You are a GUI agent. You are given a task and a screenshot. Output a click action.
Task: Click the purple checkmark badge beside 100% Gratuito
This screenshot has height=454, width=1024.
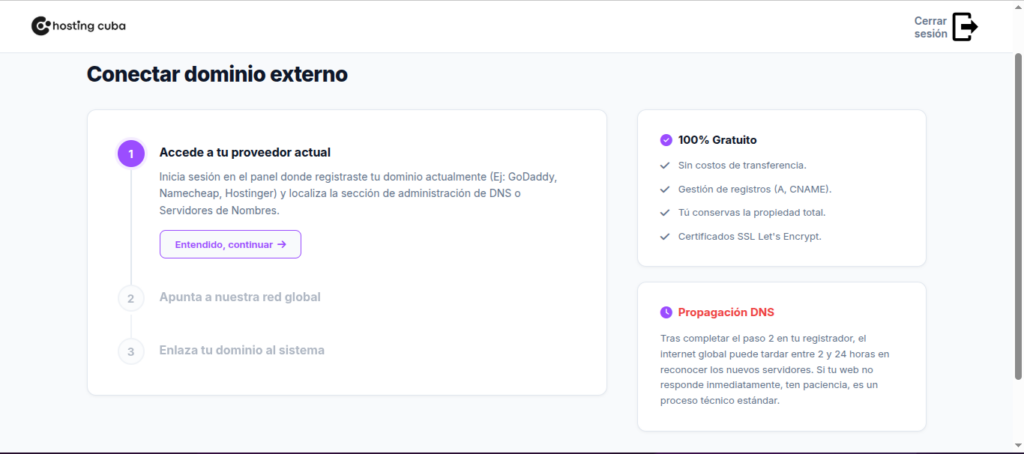666,140
